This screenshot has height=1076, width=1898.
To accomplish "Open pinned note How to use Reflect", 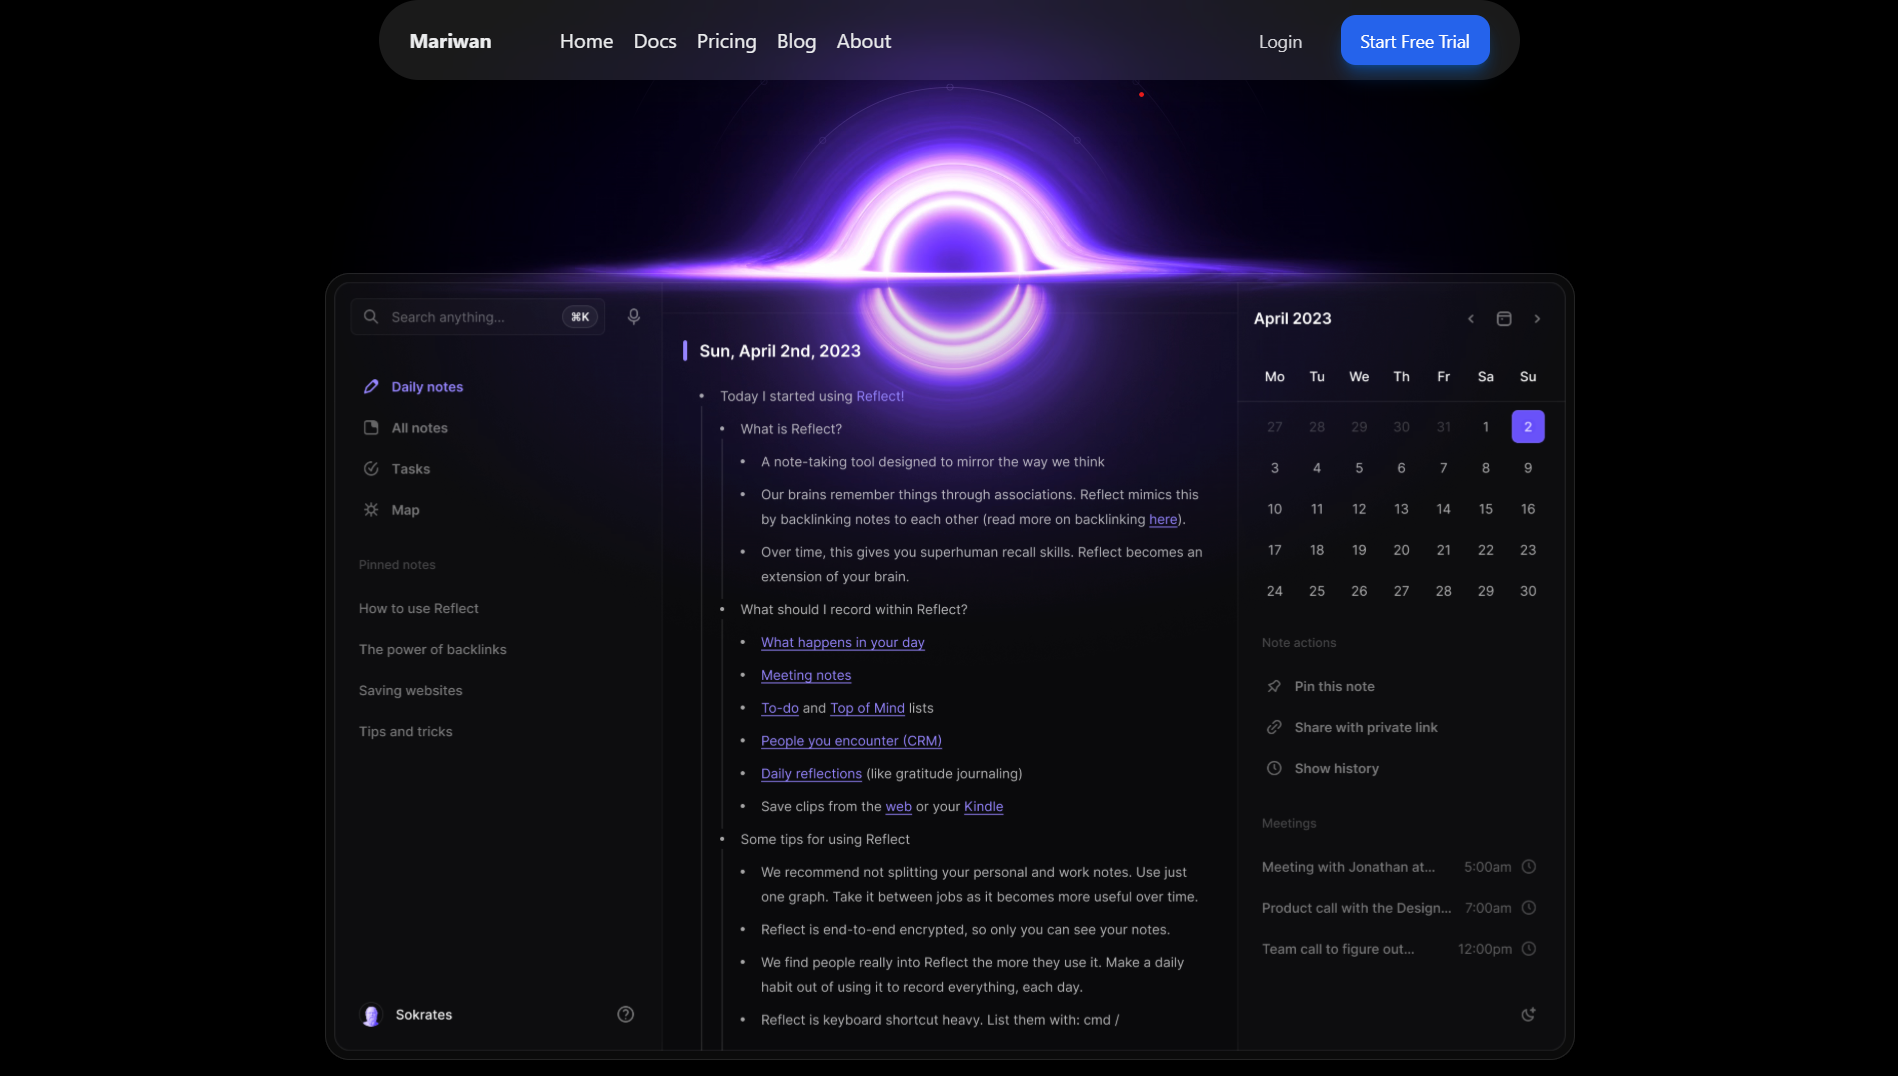I will [418, 609].
